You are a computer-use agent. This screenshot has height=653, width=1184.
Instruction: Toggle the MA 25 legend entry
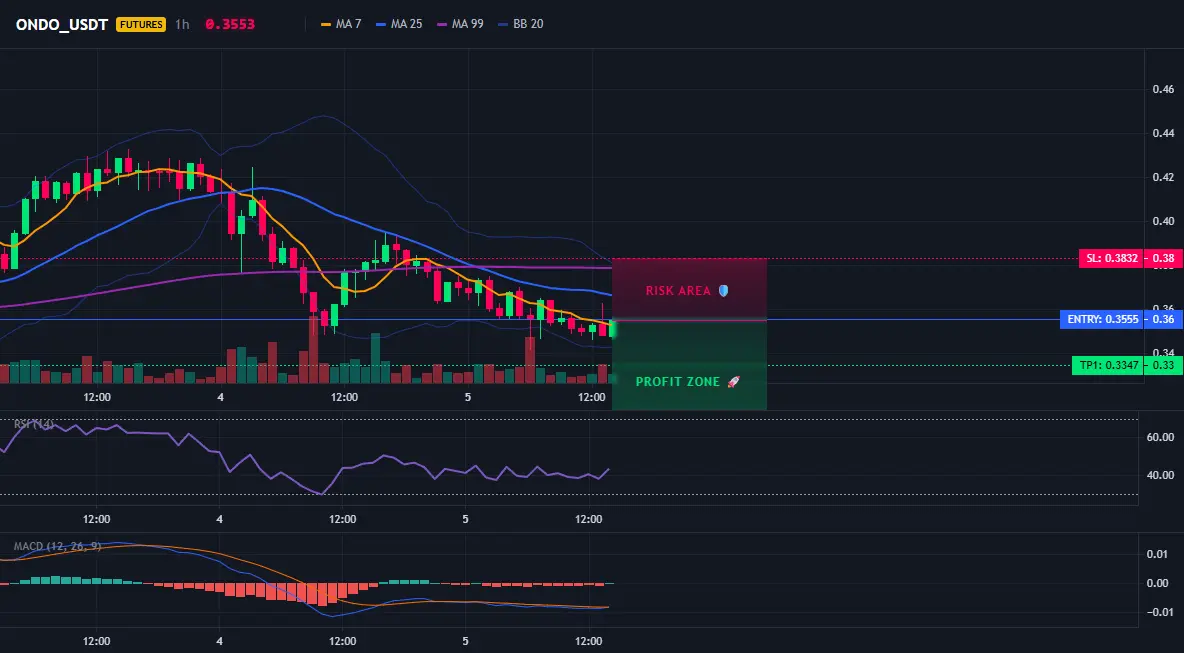coord(399,24)
